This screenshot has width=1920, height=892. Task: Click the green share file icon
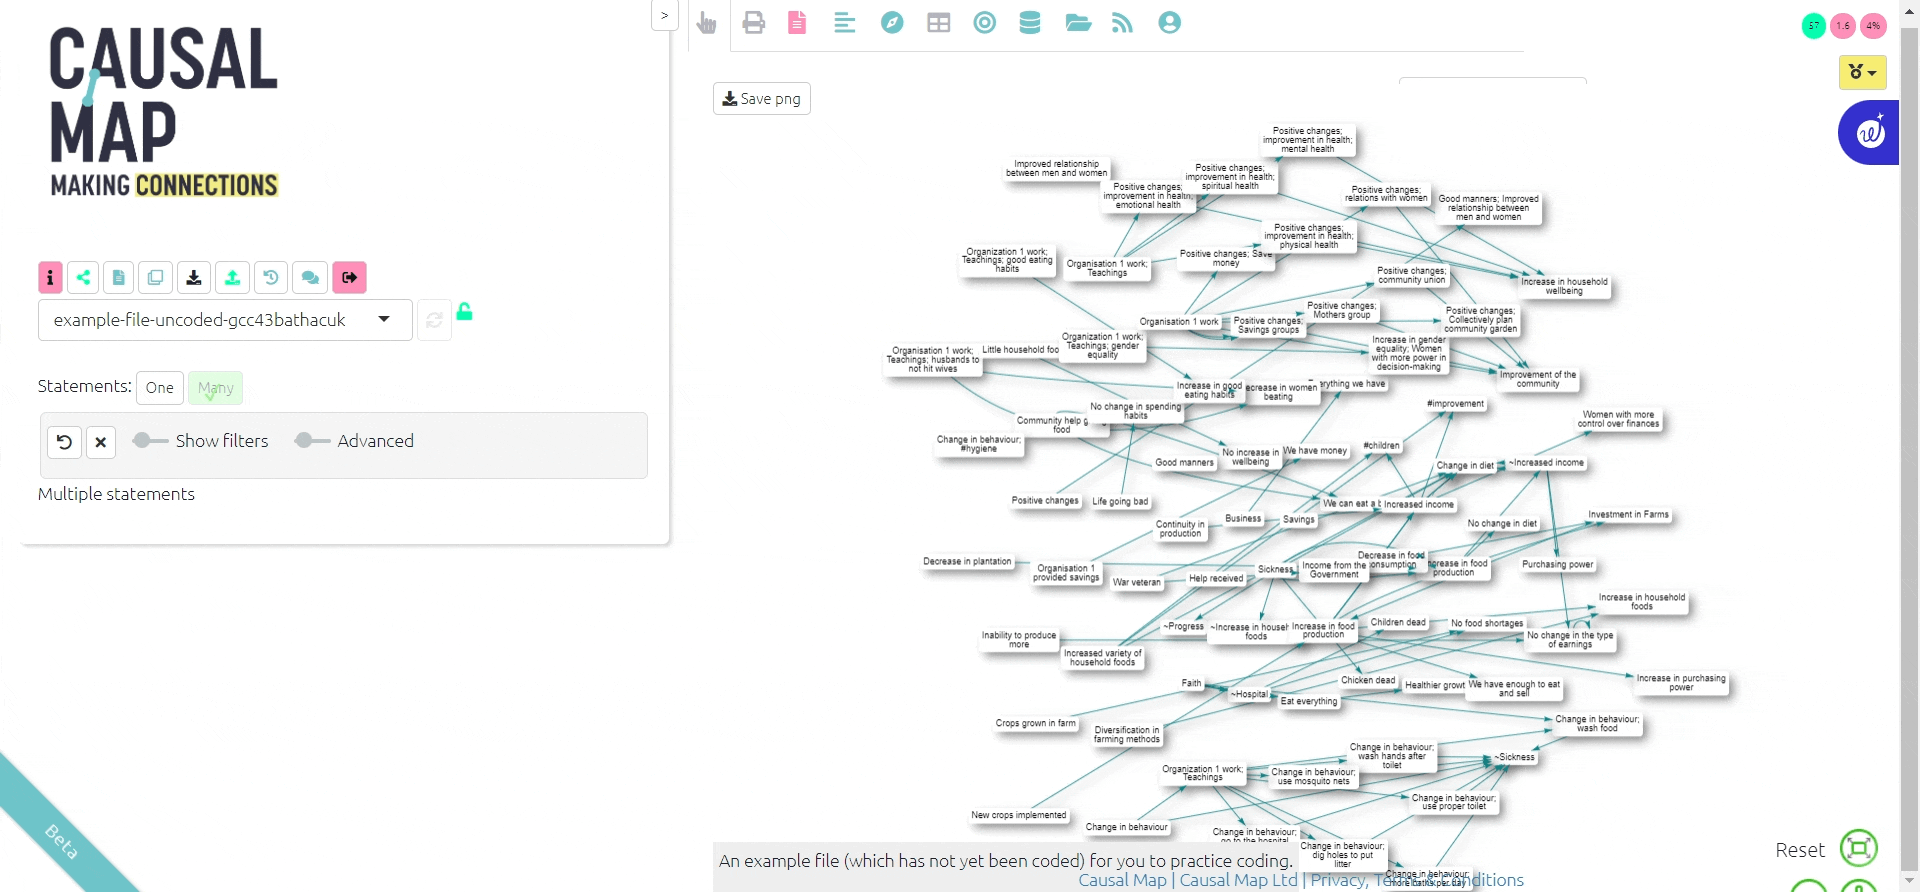83,277
